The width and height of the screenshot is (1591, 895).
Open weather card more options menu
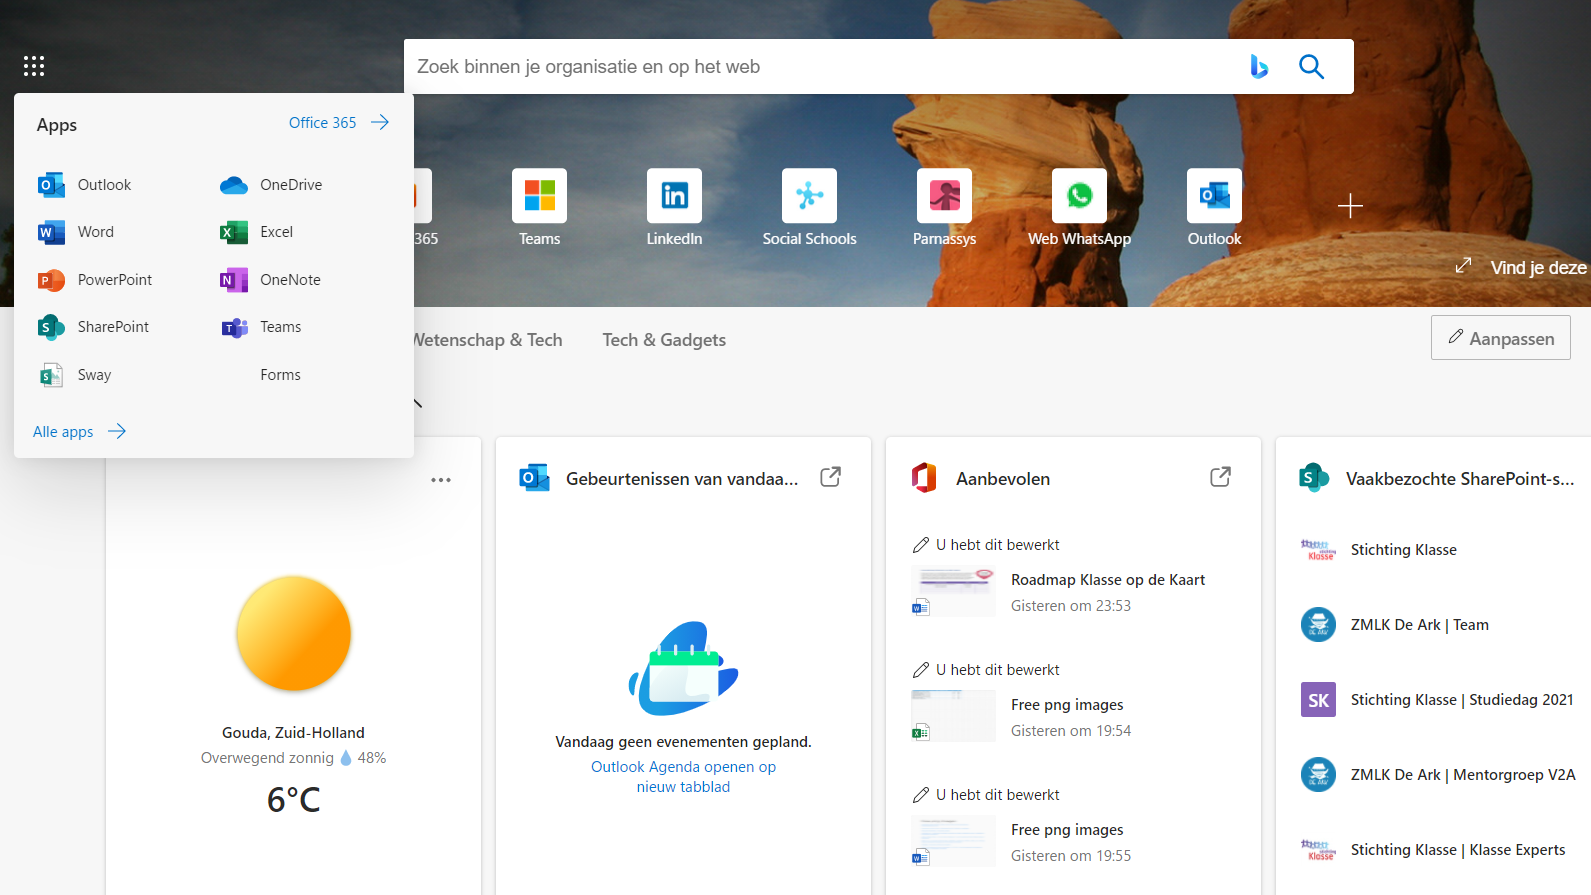(441, 480)
